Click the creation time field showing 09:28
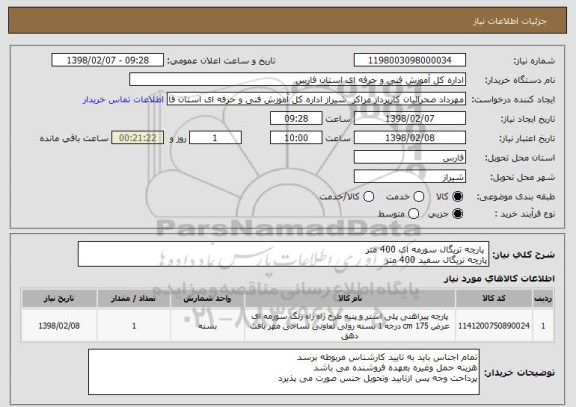Viewport: 576px width, 407px height. (296, 118)
